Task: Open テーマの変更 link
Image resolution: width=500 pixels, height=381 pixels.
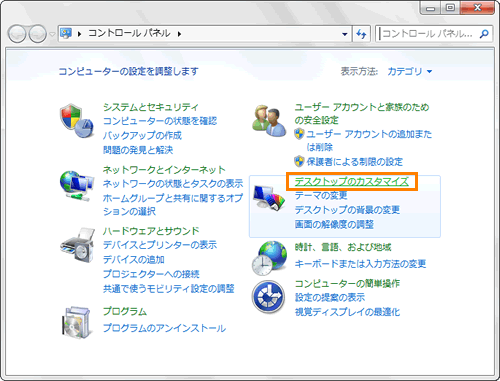Action: [321, 195]
